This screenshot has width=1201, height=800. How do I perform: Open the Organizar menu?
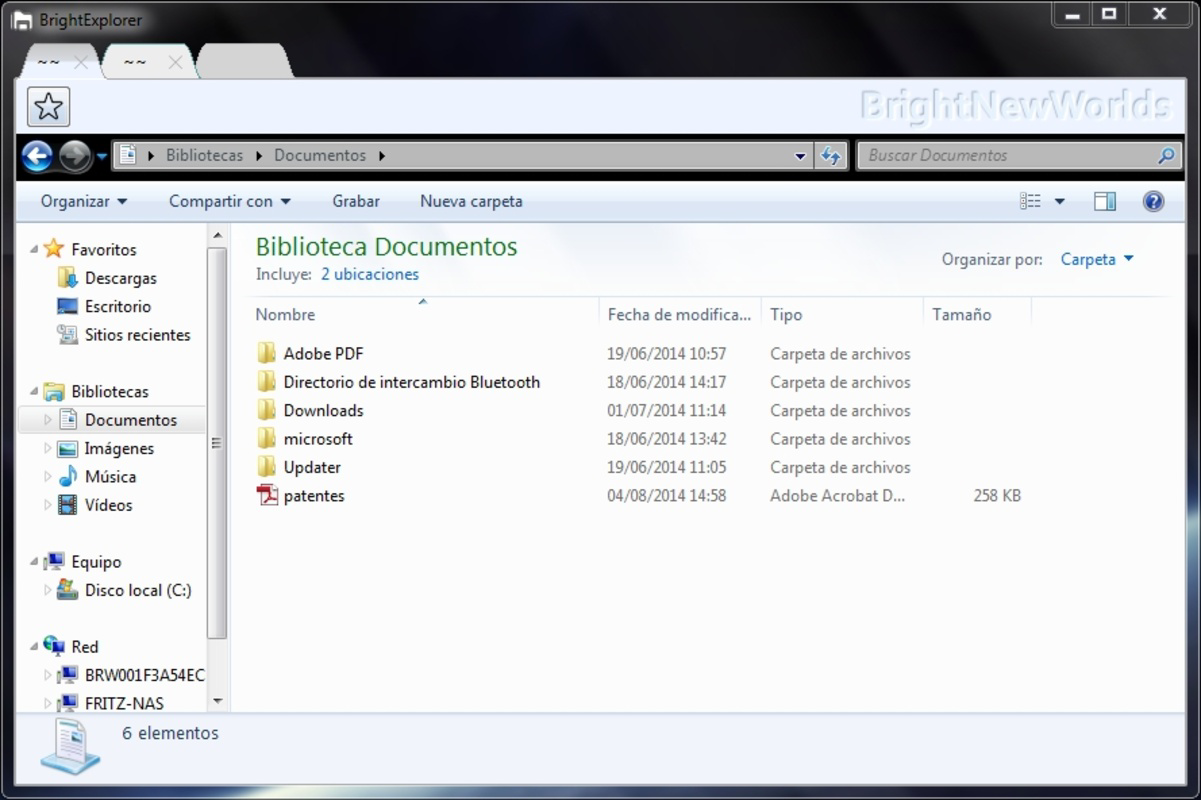coord(84,201)
